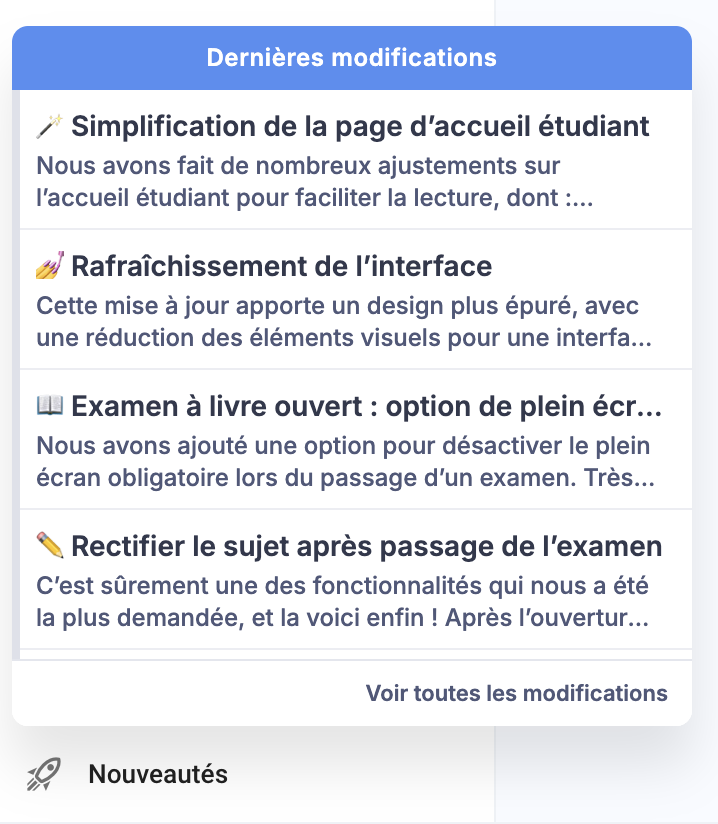718x824 pixels.
Task: Click the Dernières modifications header
Action: pyautogui.click(x=352, y=57)
